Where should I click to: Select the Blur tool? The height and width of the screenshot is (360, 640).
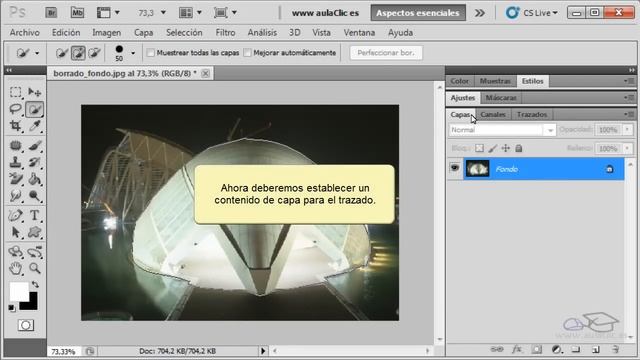point(16,196)
